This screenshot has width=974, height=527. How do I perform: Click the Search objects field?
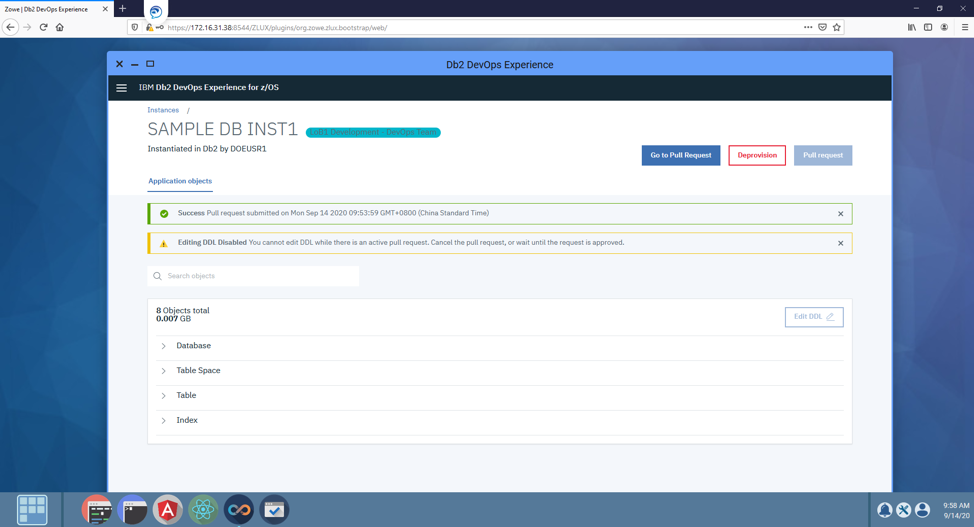pos(253,276)
